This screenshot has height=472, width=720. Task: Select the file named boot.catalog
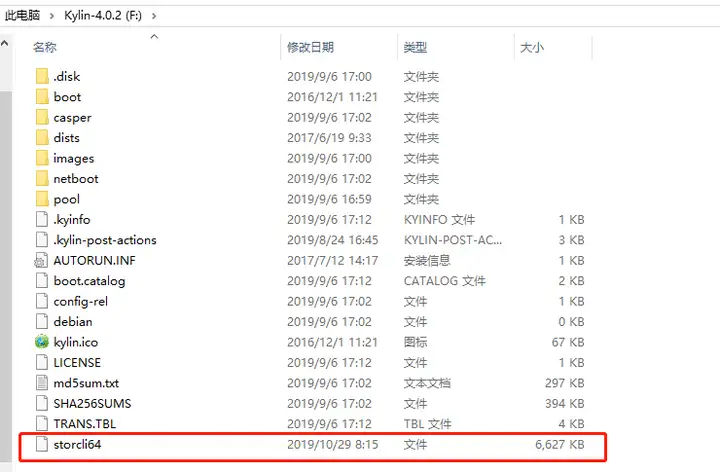[x=90, y=281]
